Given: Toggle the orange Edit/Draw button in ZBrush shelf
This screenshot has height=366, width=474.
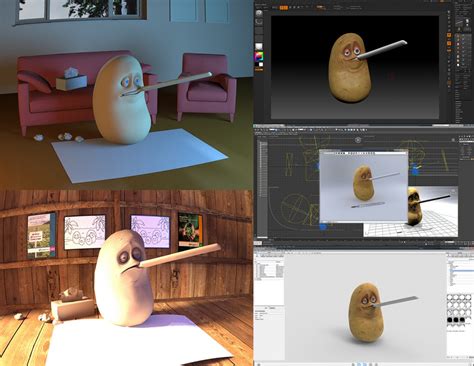Looking at the screenshot, I should click(x=283, y=7).
